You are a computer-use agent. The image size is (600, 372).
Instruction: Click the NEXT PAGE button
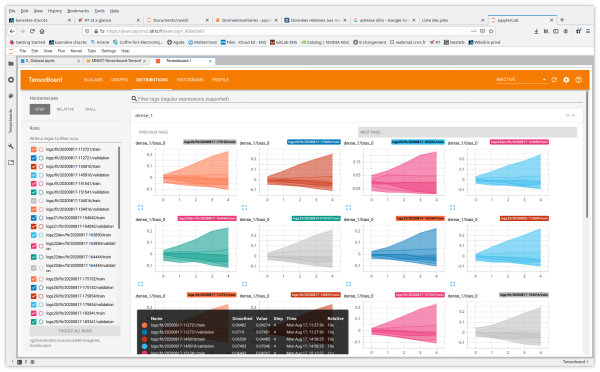(x=467, y=132)
